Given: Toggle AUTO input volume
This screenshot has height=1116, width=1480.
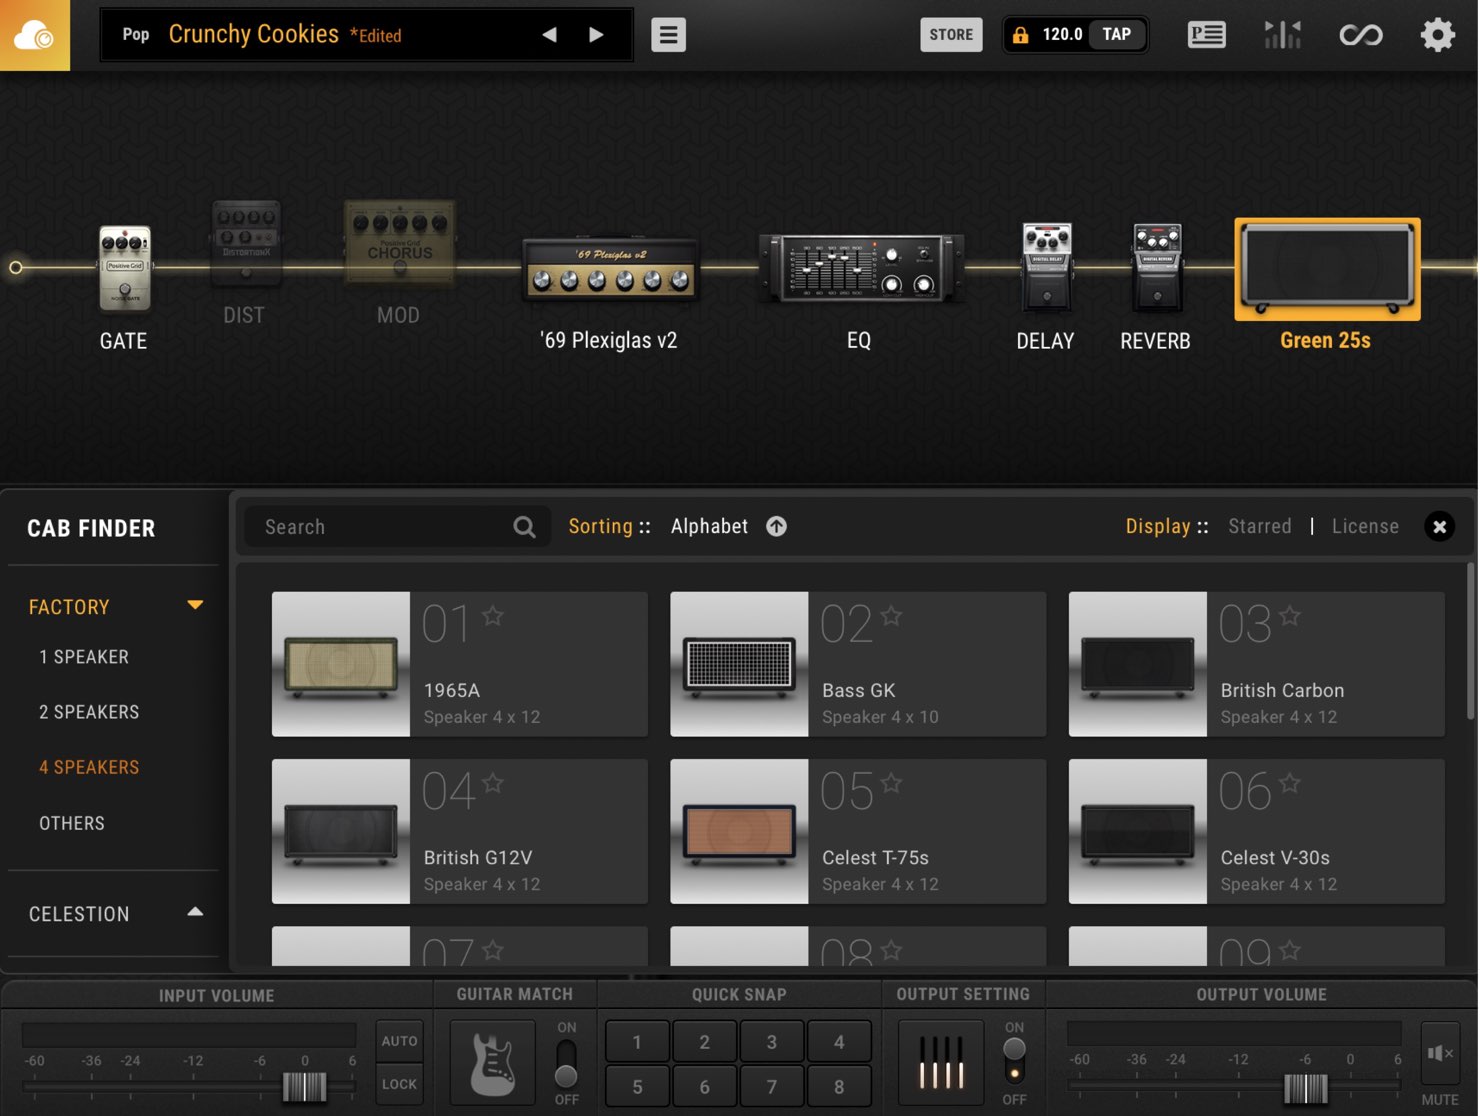Looking at the screenshot, I should point(399,1041).
